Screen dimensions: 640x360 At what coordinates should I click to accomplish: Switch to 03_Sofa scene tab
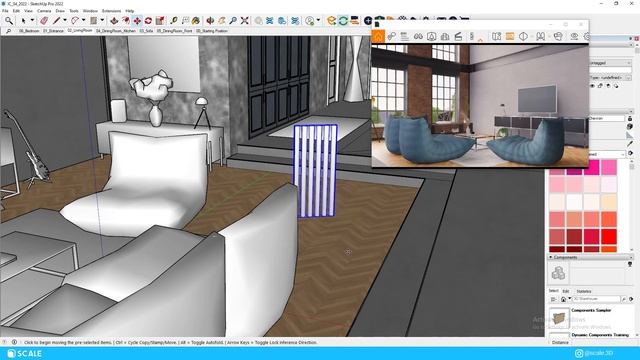146,31
